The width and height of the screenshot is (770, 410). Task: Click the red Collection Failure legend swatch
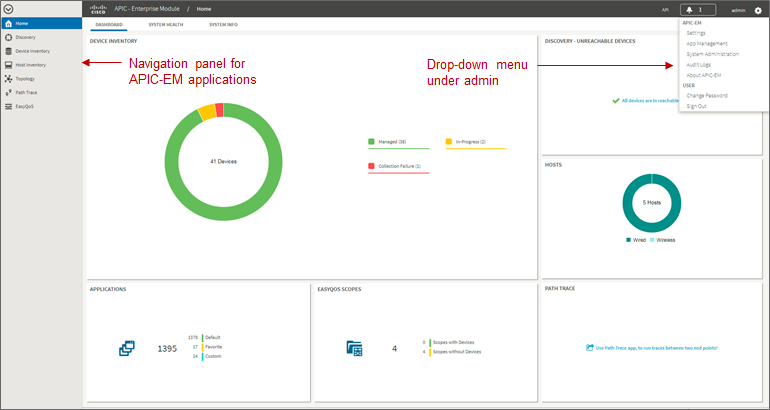[371, 166]
